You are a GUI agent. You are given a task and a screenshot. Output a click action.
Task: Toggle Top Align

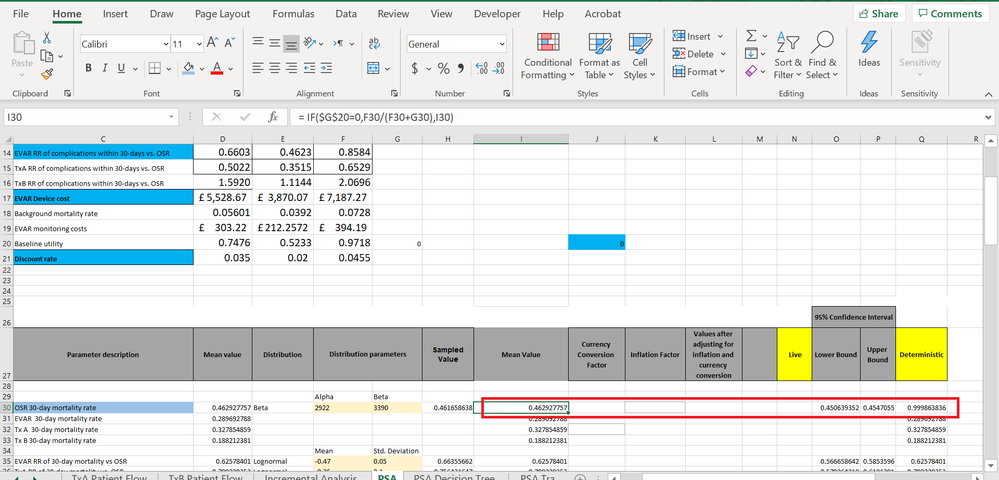click(x=258, y=43)
